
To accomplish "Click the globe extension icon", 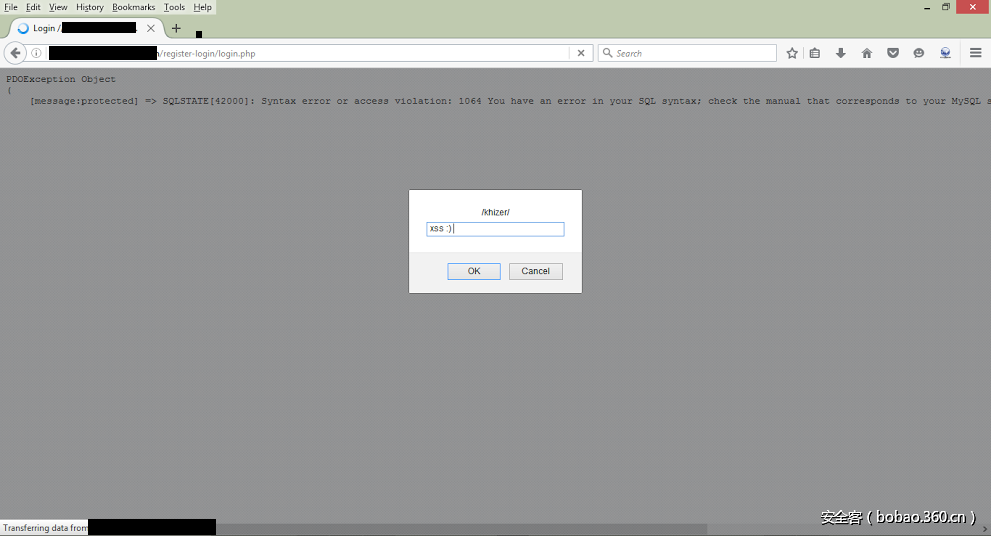I will (945, 53).
